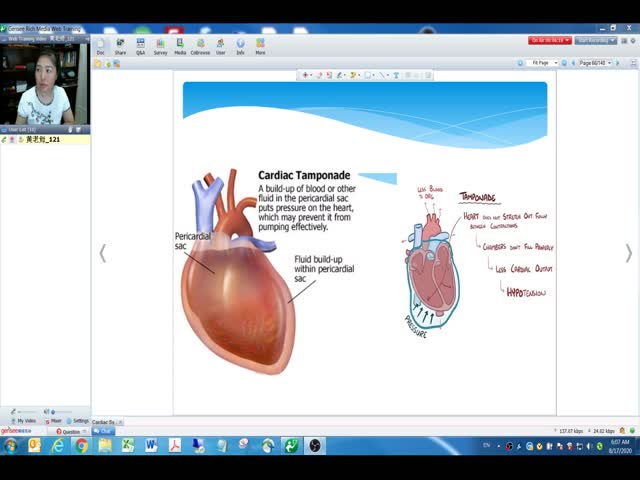
Task: Open Word from the taskbar
Action: 151,445
